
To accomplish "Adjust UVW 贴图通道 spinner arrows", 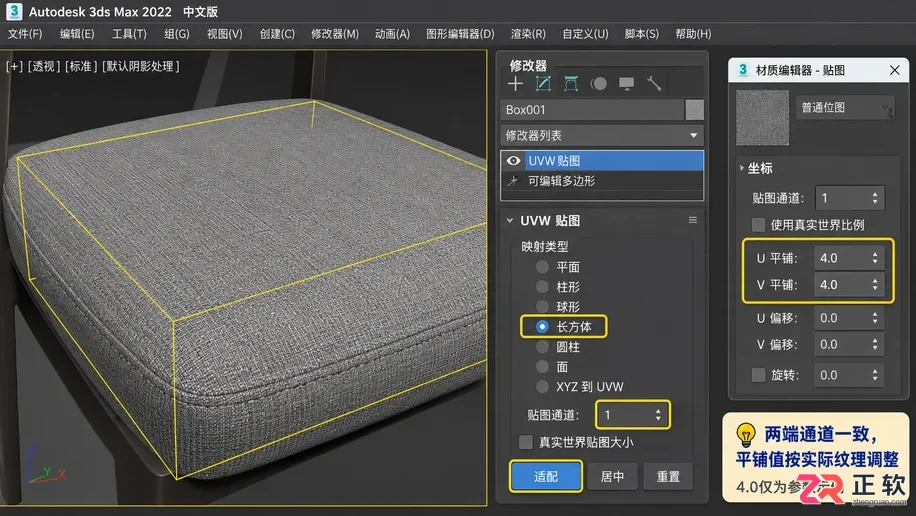I will 658,415.
